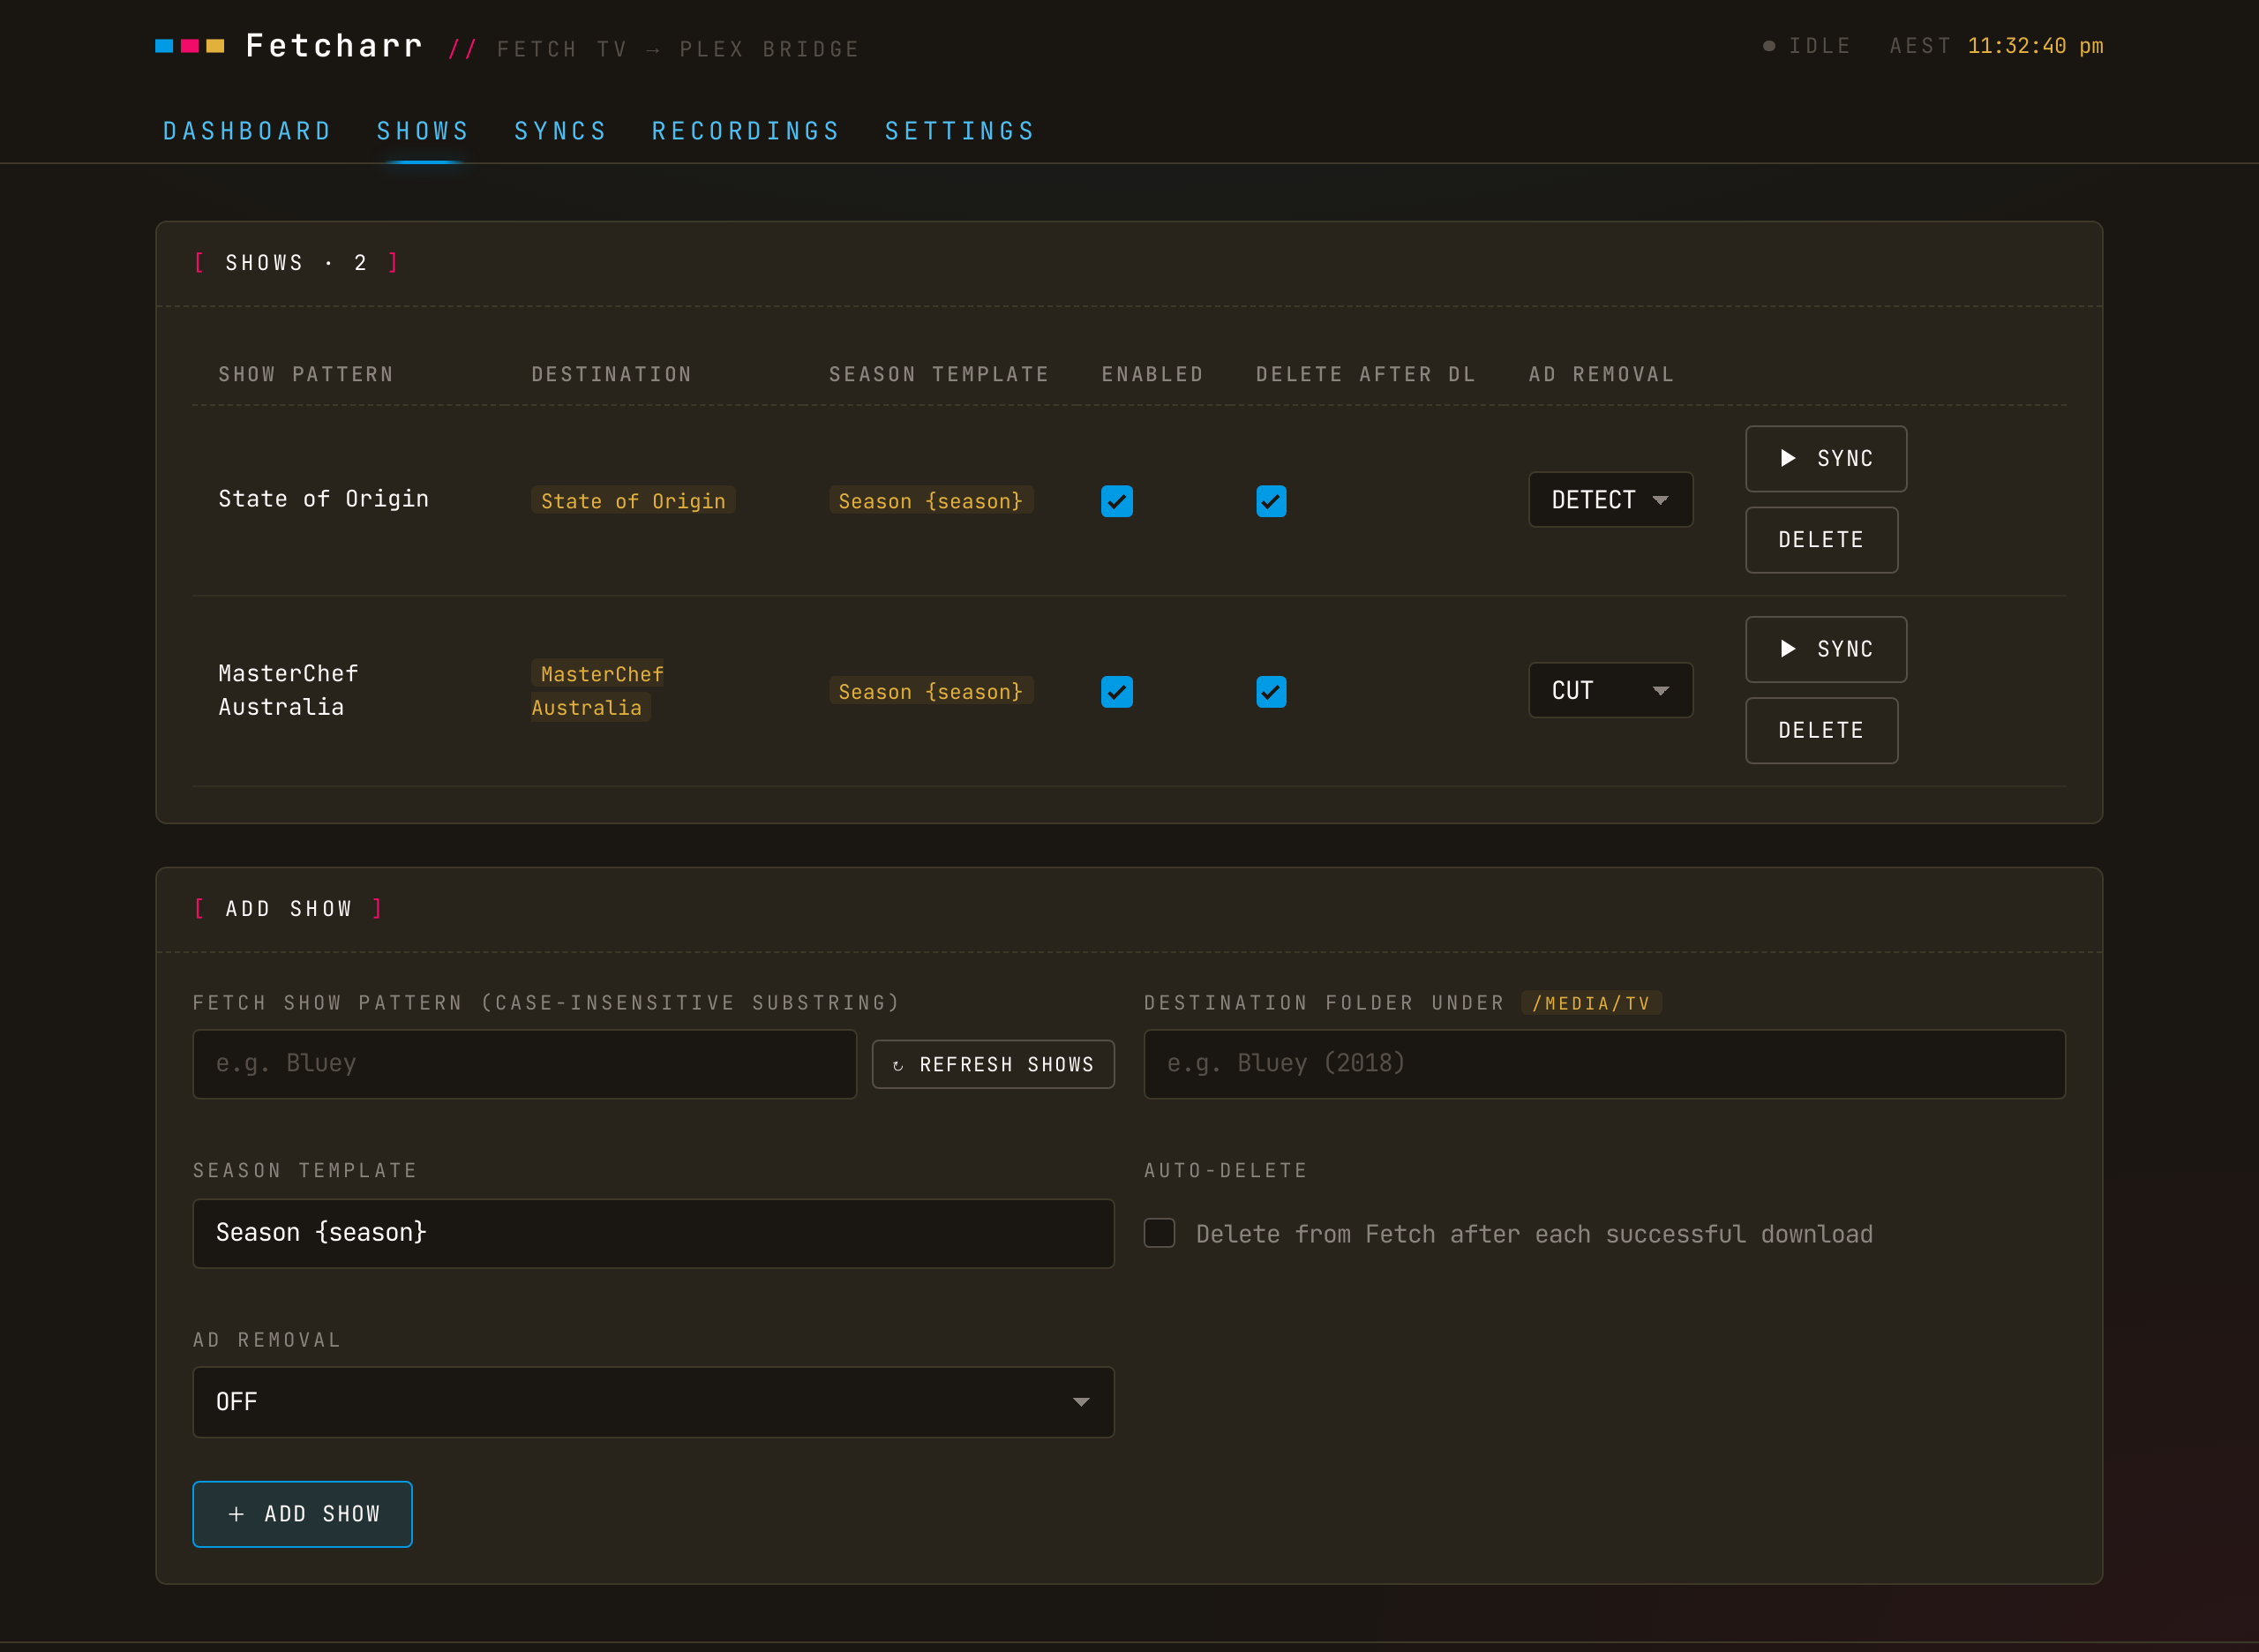Toggle Enabled checkbox for MasterChef Australia

1117,692
